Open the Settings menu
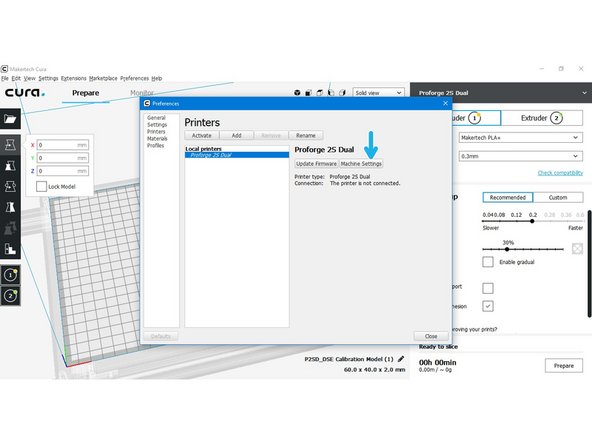Screen dimensions: 592x444 pyautogui.click(x=48, y=78)
